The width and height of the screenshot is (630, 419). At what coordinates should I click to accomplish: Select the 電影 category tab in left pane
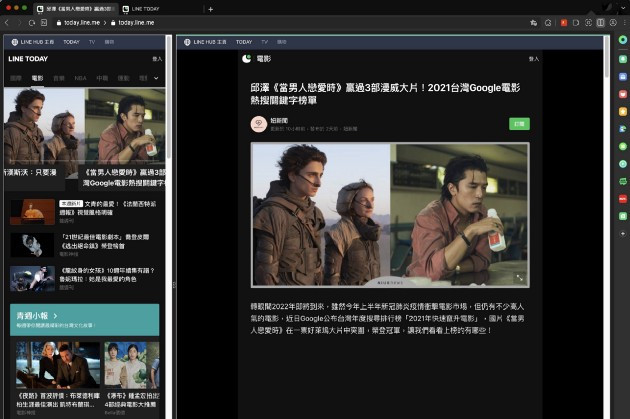tap(37, 78)
